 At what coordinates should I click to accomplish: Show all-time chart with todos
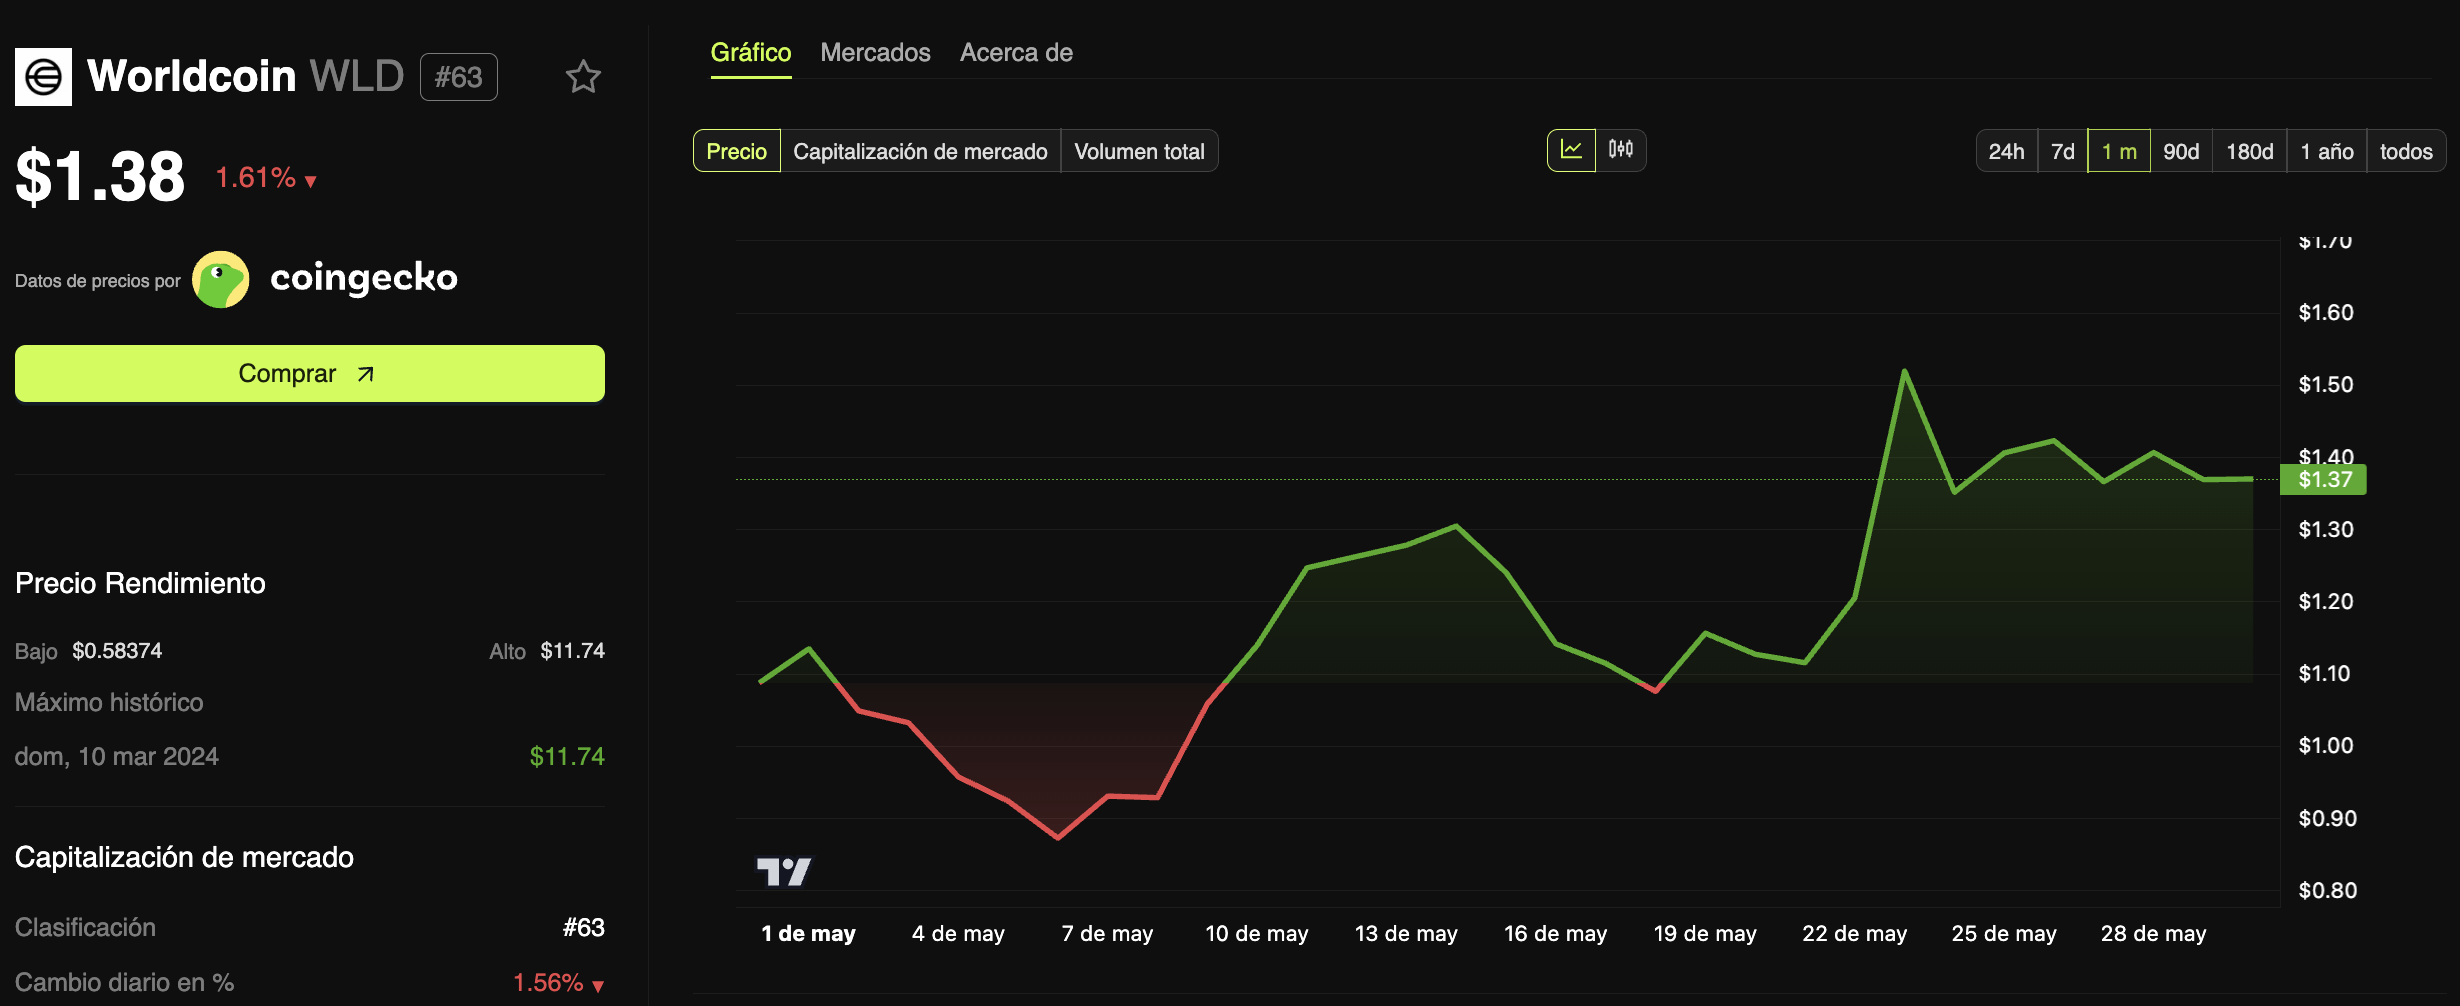[2406, 151]
